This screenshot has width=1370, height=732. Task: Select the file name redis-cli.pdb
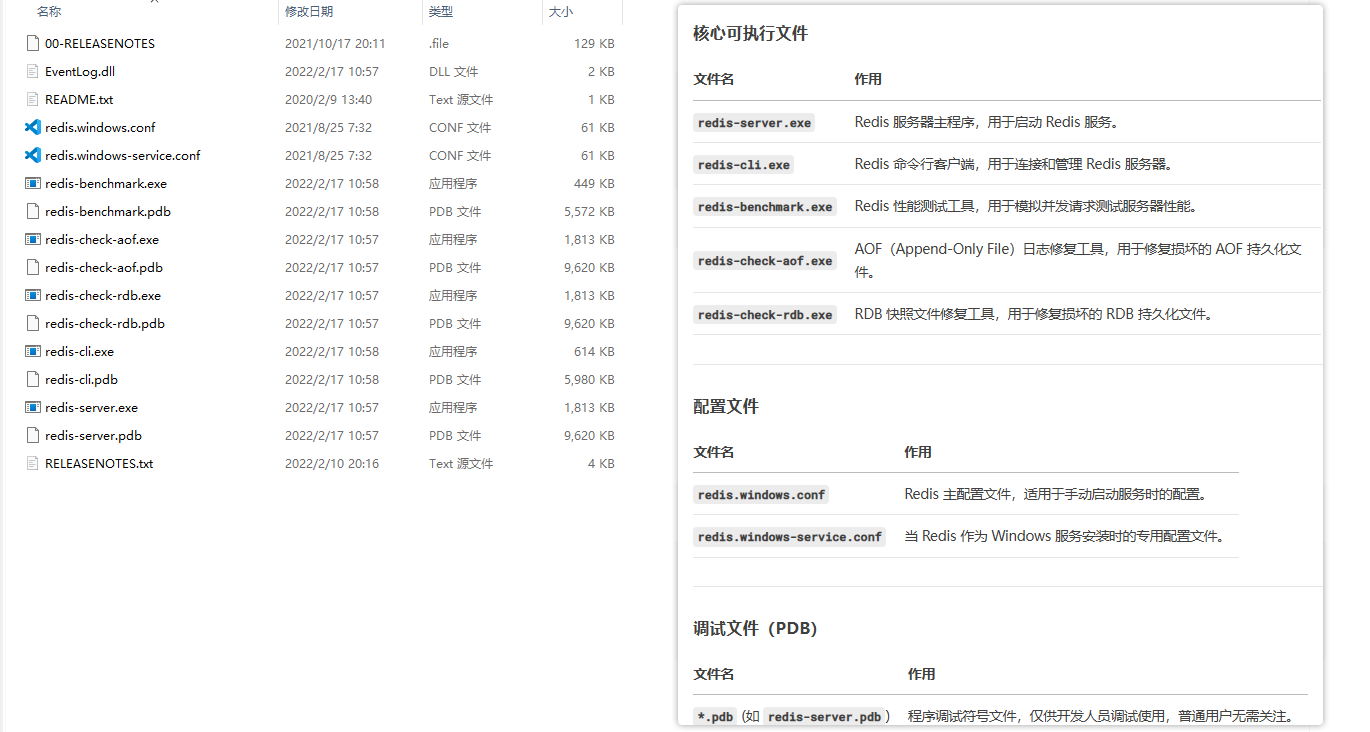click(81, 379)
